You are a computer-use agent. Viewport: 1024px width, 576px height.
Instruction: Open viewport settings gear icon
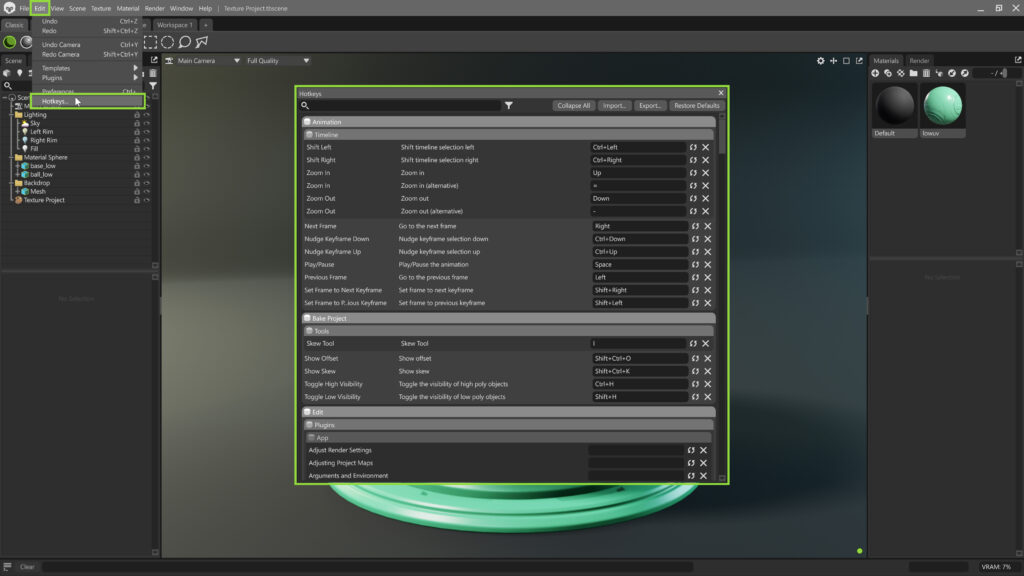pos(821,61)
